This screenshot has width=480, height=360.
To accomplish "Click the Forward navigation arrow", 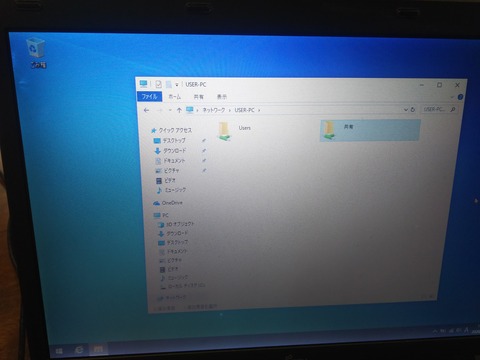I will 160,110.
